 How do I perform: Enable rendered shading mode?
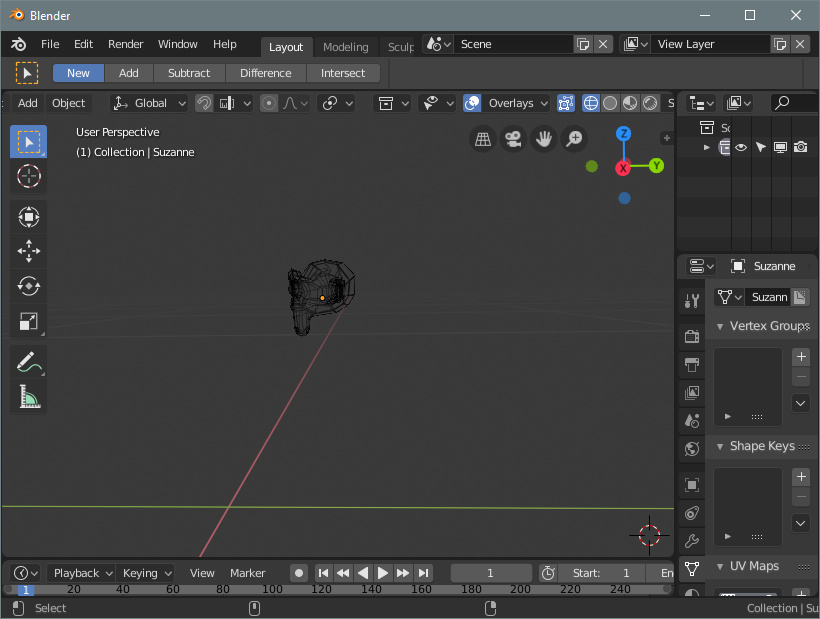click(x=650, y=103)
